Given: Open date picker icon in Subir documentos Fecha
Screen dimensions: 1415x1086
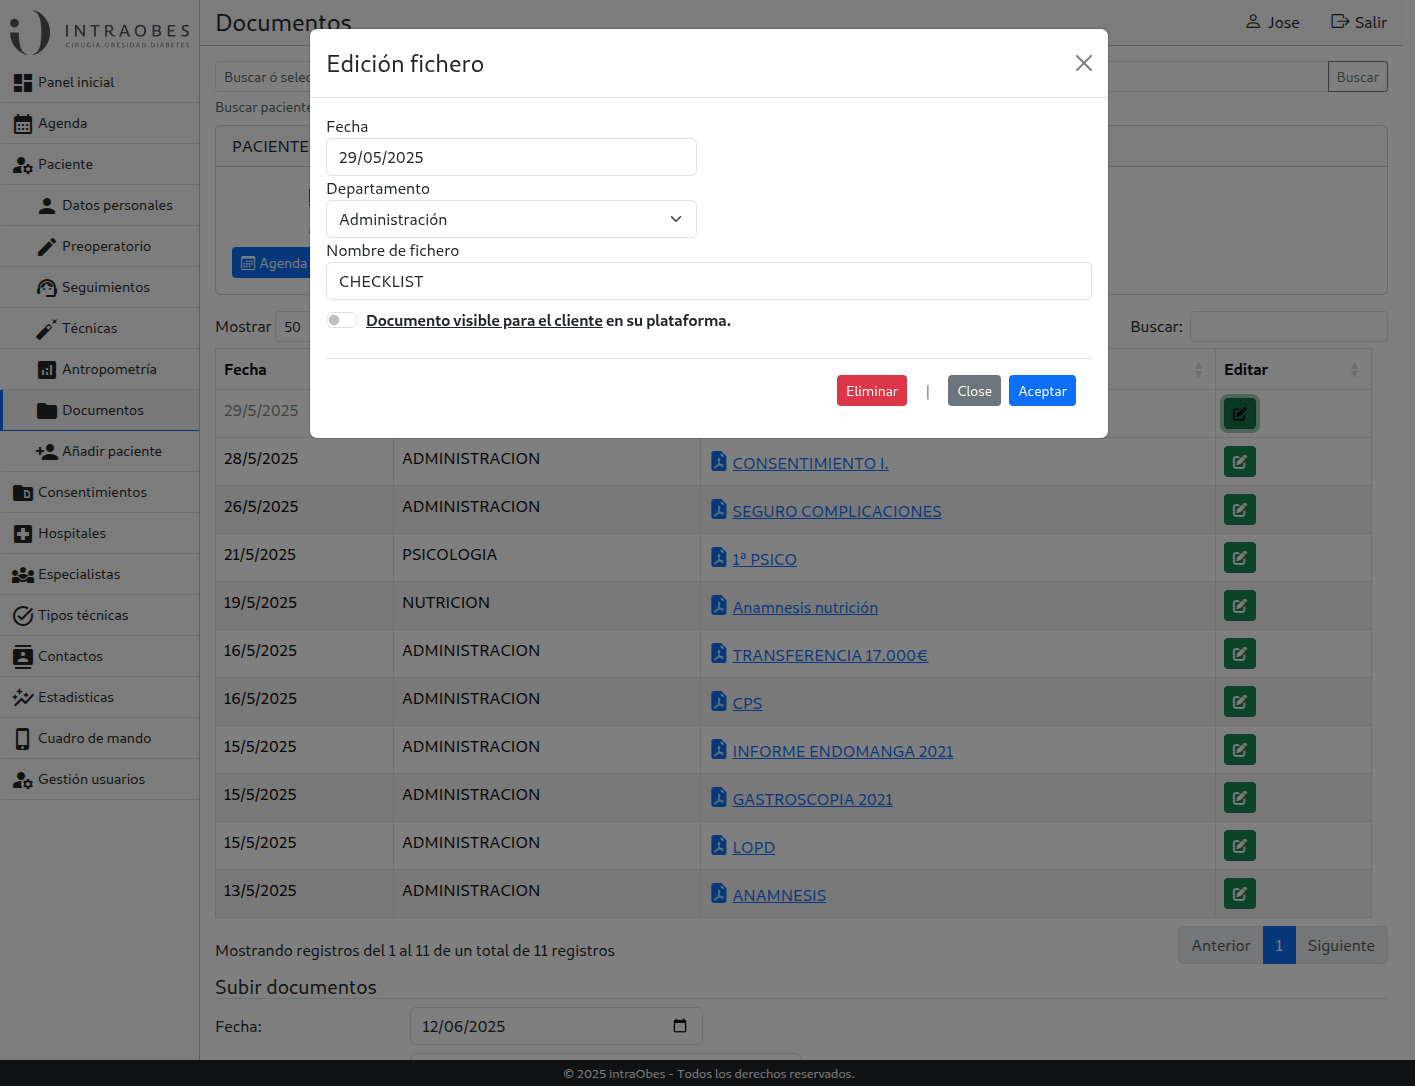Looking at the screenshot, I should (x=680, y=1026).
